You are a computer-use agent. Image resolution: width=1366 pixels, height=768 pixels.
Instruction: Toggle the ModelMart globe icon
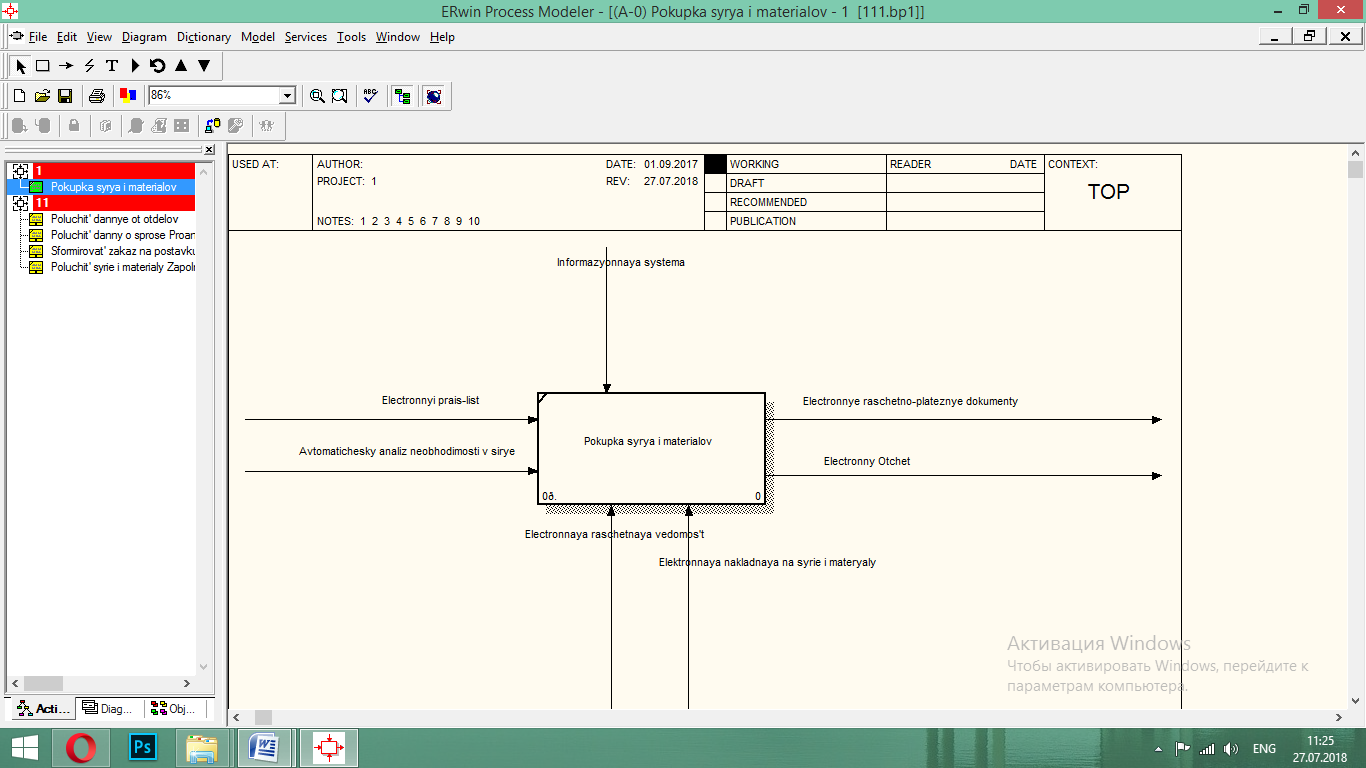(434, 96)
